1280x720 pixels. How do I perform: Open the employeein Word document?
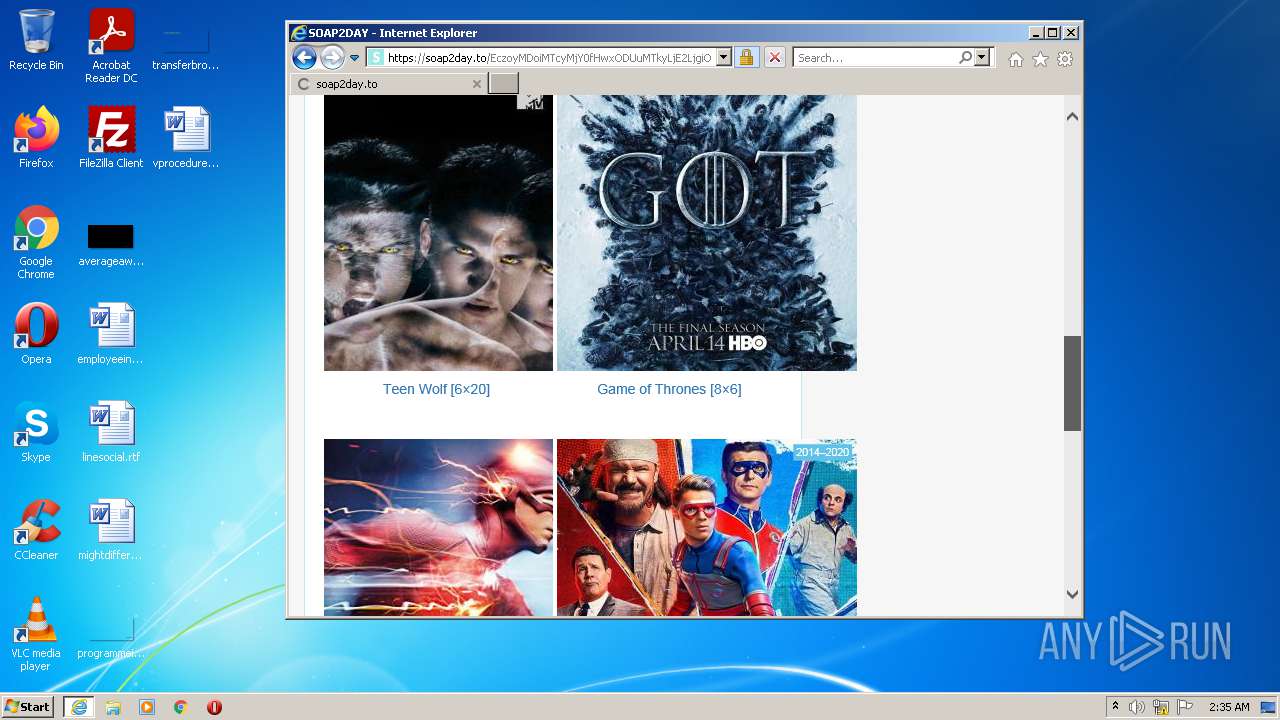point(111,334)
